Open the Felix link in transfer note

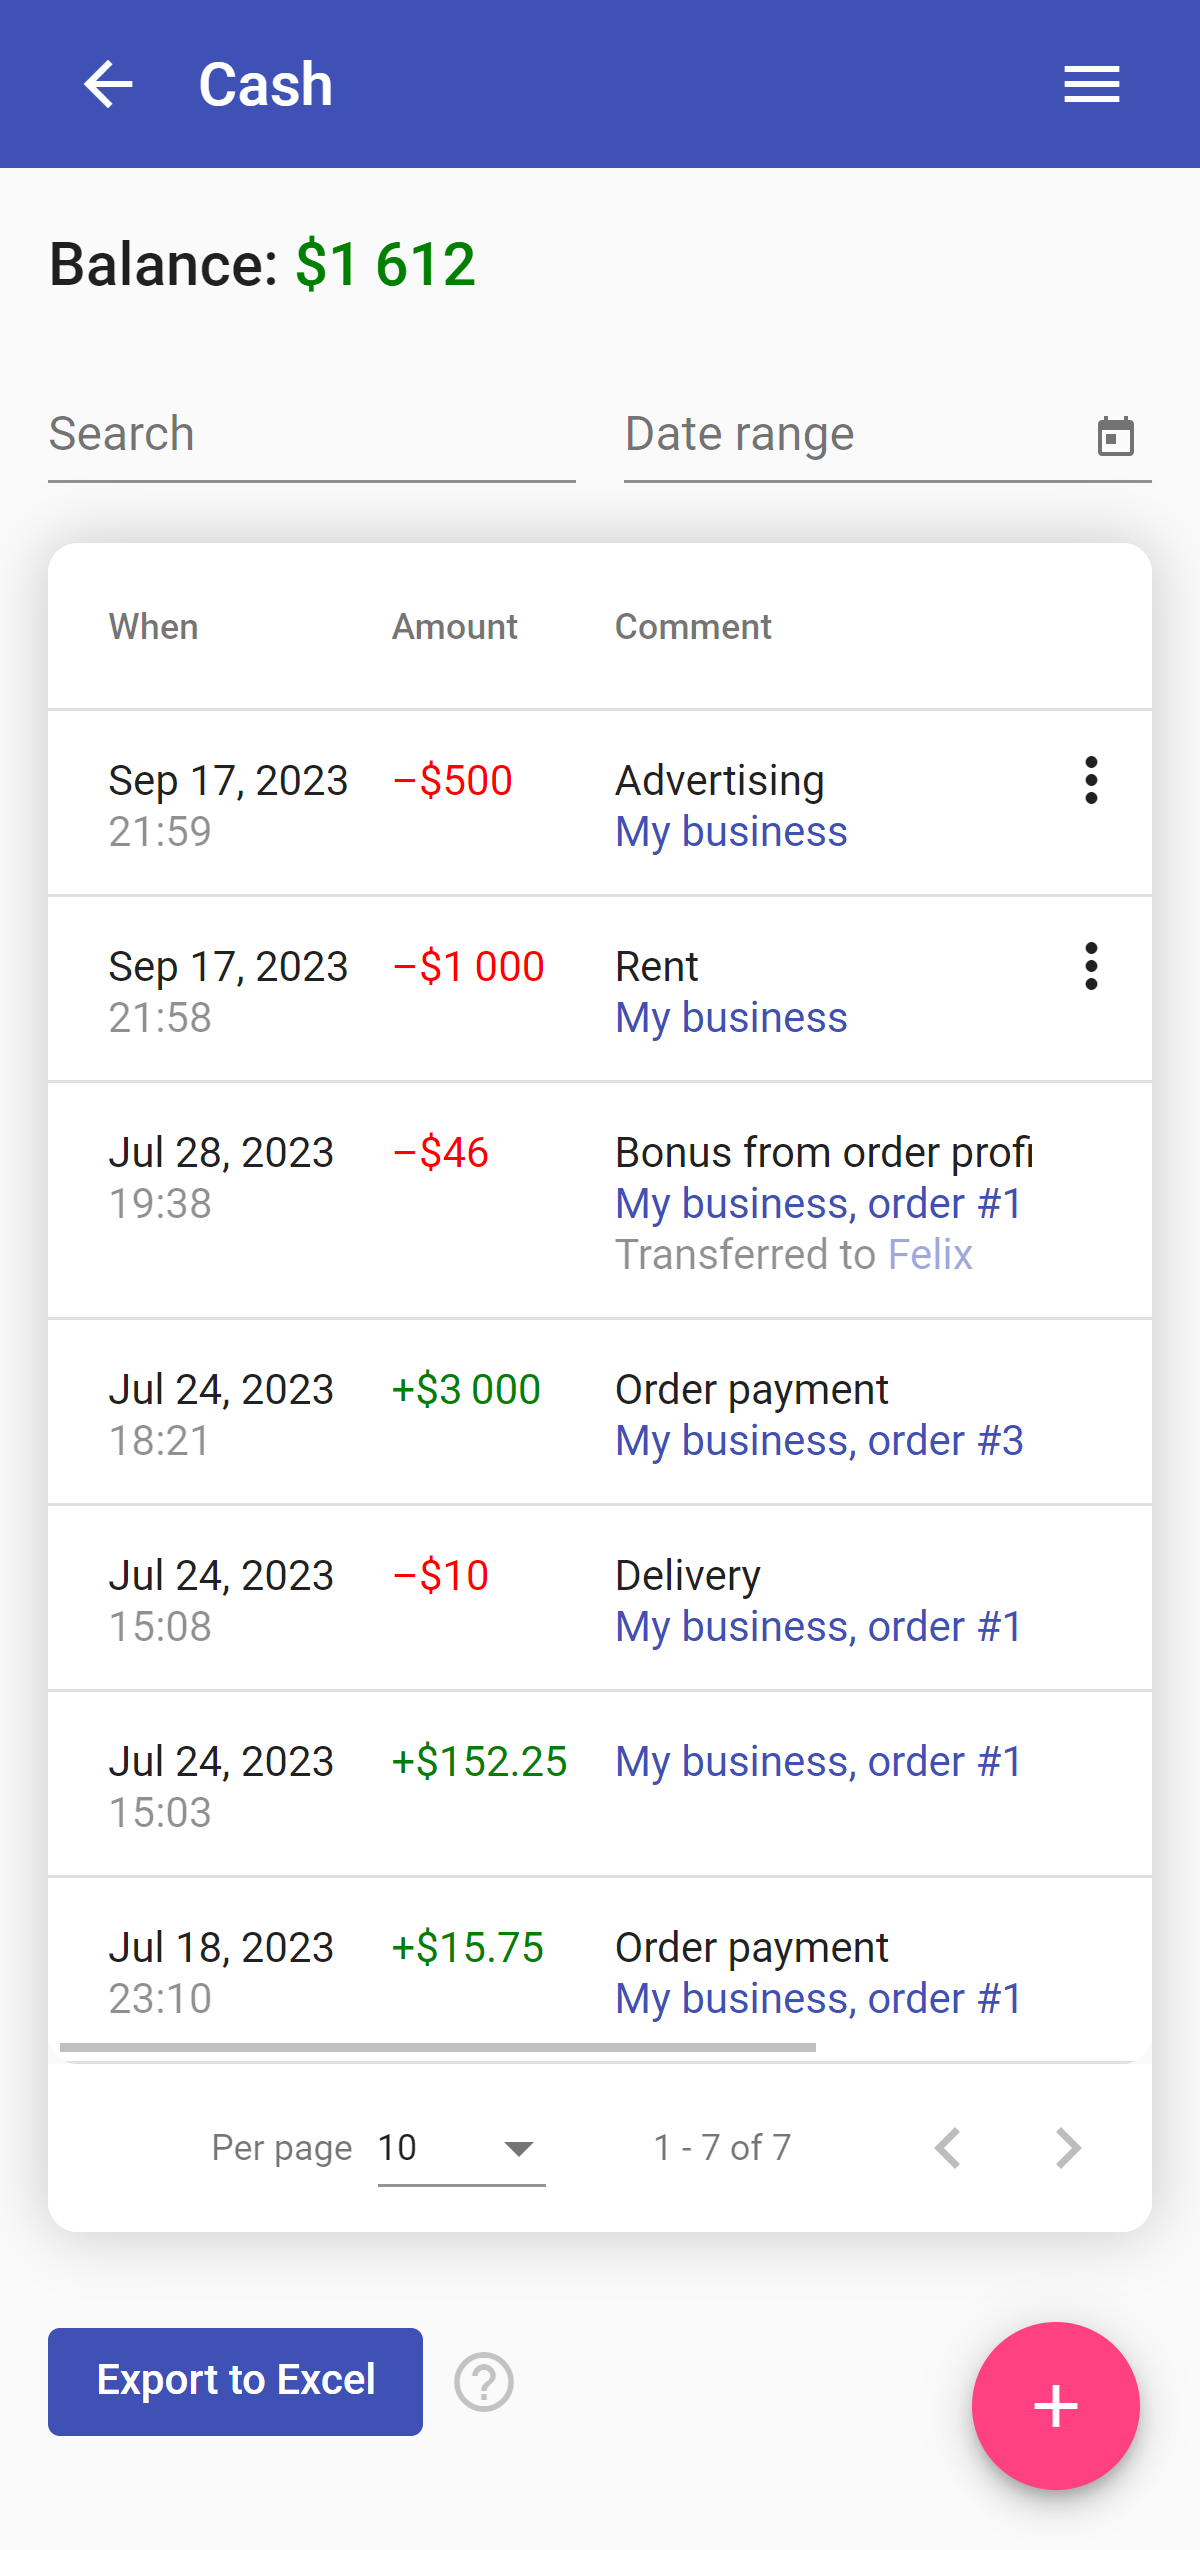click(930, 1254)
